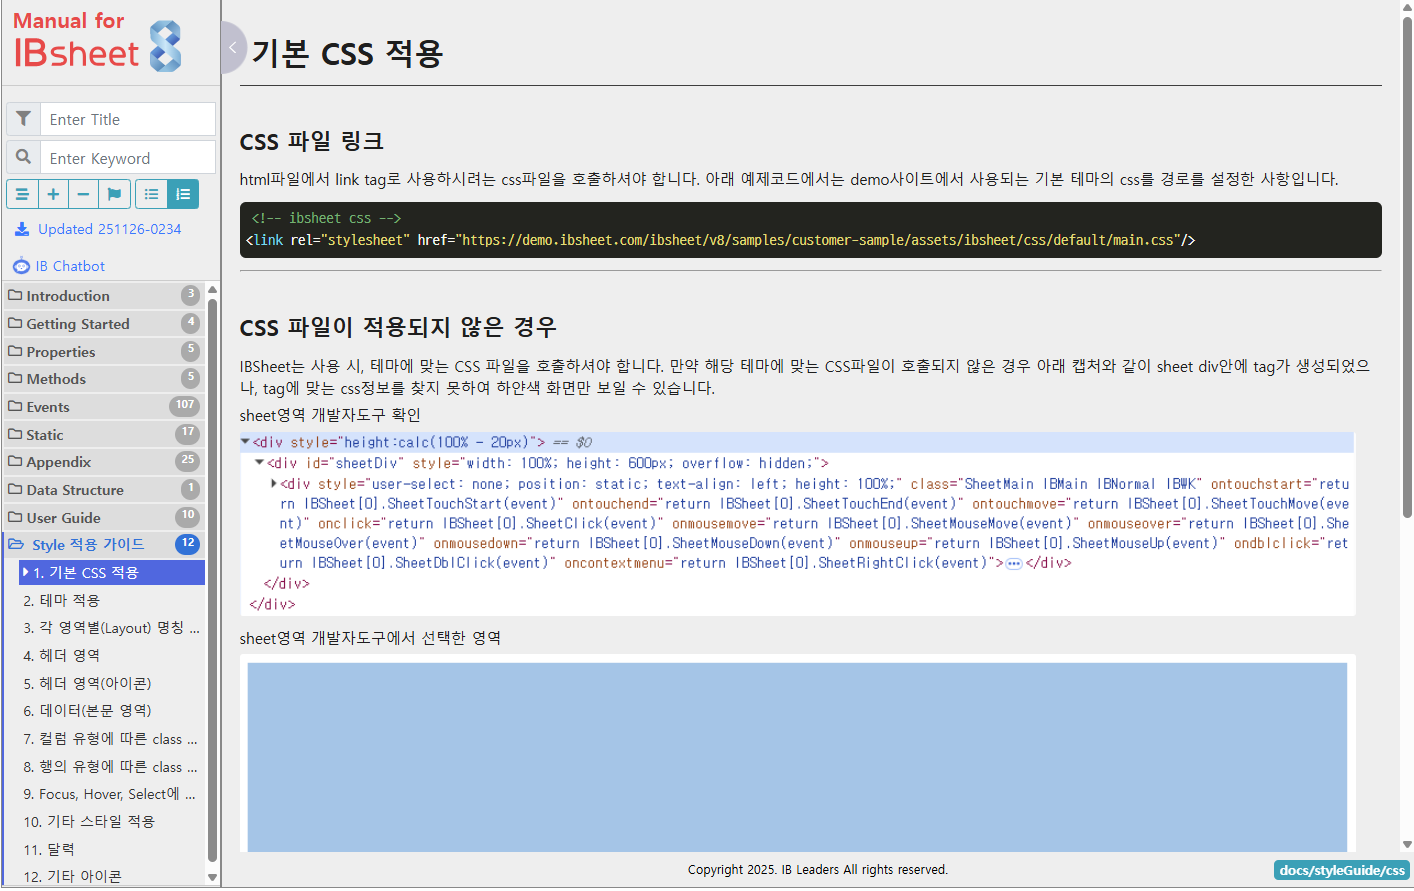The width and height of the screenshot is (1414, 891).
Task: Expand the Properties section
Action: (104, 351)
